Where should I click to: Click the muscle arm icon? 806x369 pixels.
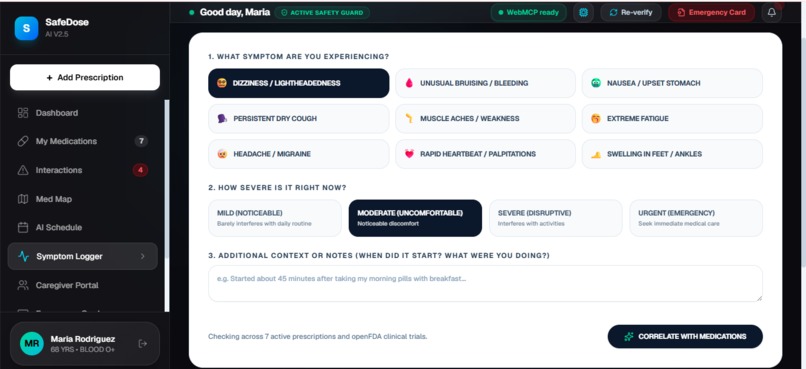(x=409, y=118)
